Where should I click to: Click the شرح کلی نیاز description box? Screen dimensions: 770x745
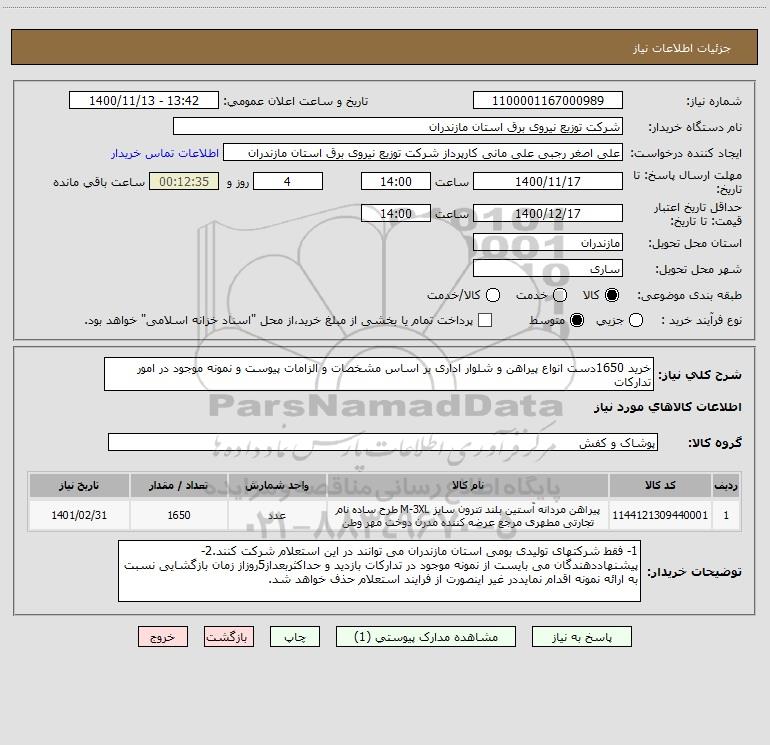[379, 374]
